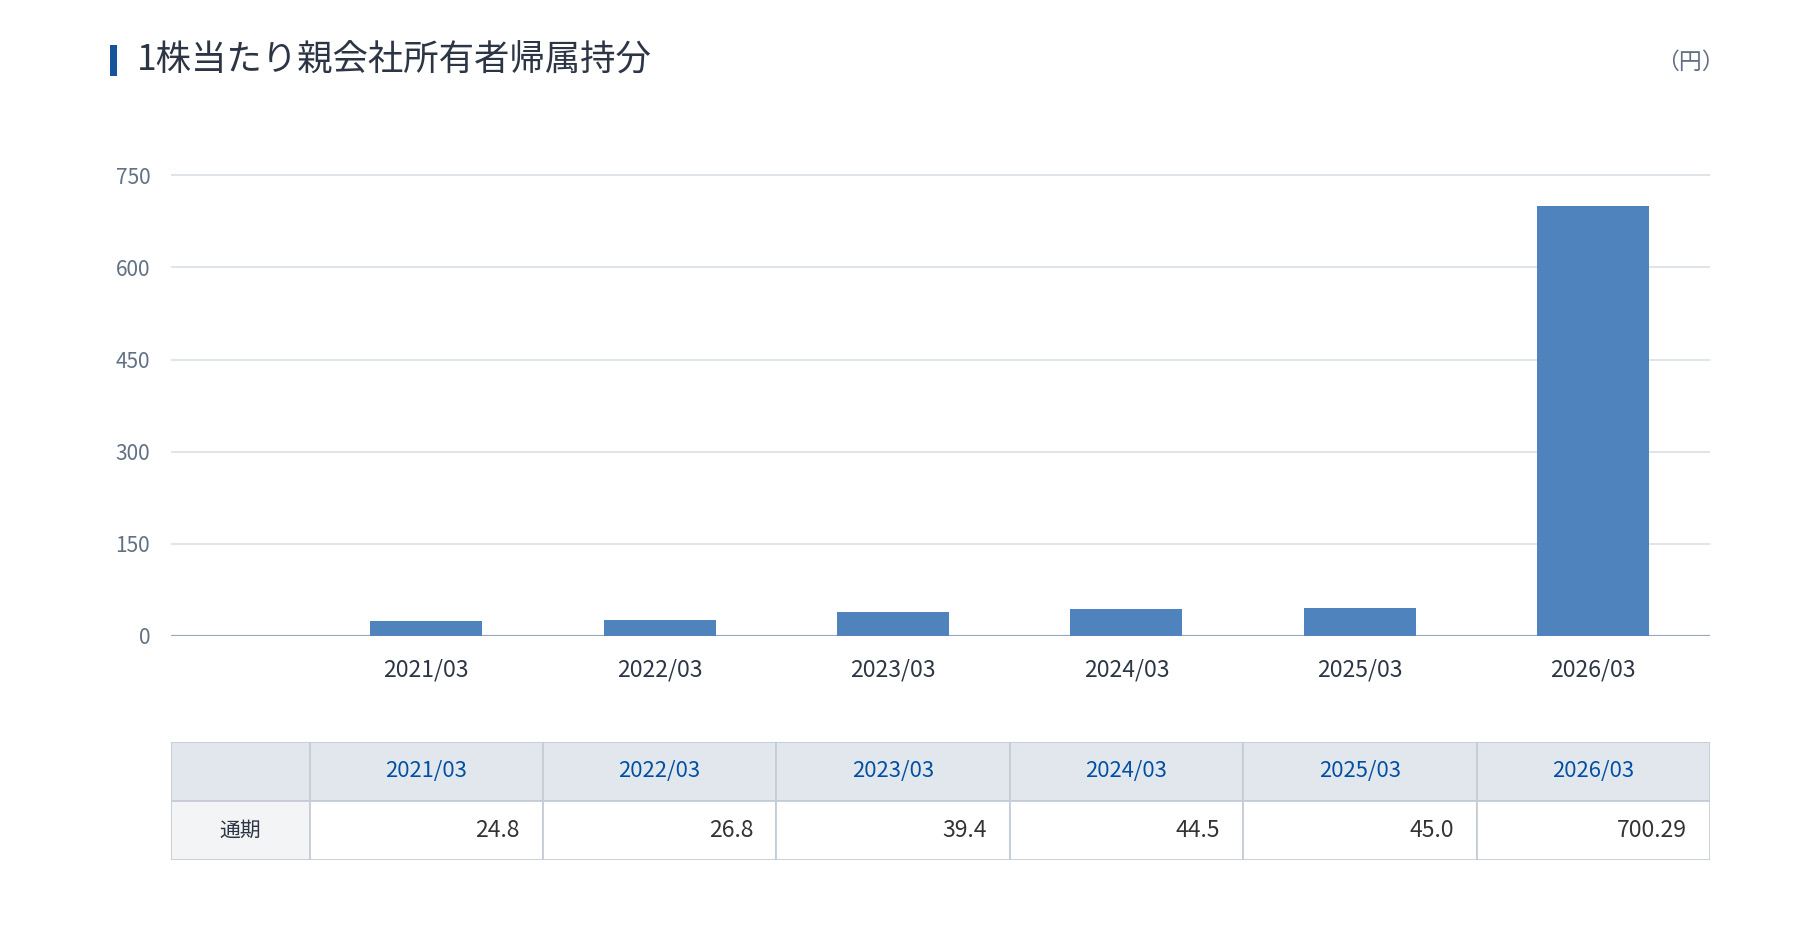
Task: Click the table cell showing 44.5
Action: click(x=1126, y=830)
